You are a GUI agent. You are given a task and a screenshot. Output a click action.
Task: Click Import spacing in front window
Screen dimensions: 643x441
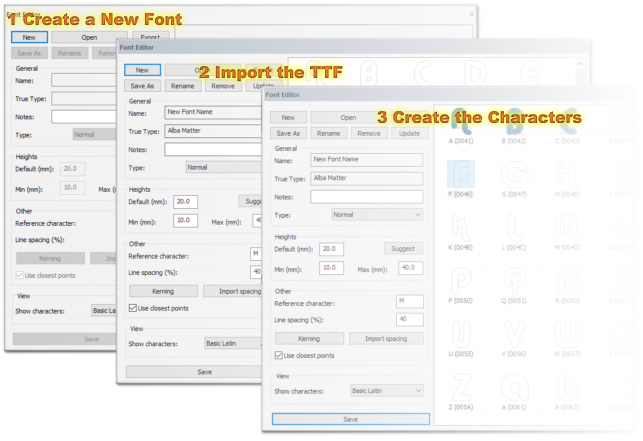pyautogui.click(x=386, y=338)
